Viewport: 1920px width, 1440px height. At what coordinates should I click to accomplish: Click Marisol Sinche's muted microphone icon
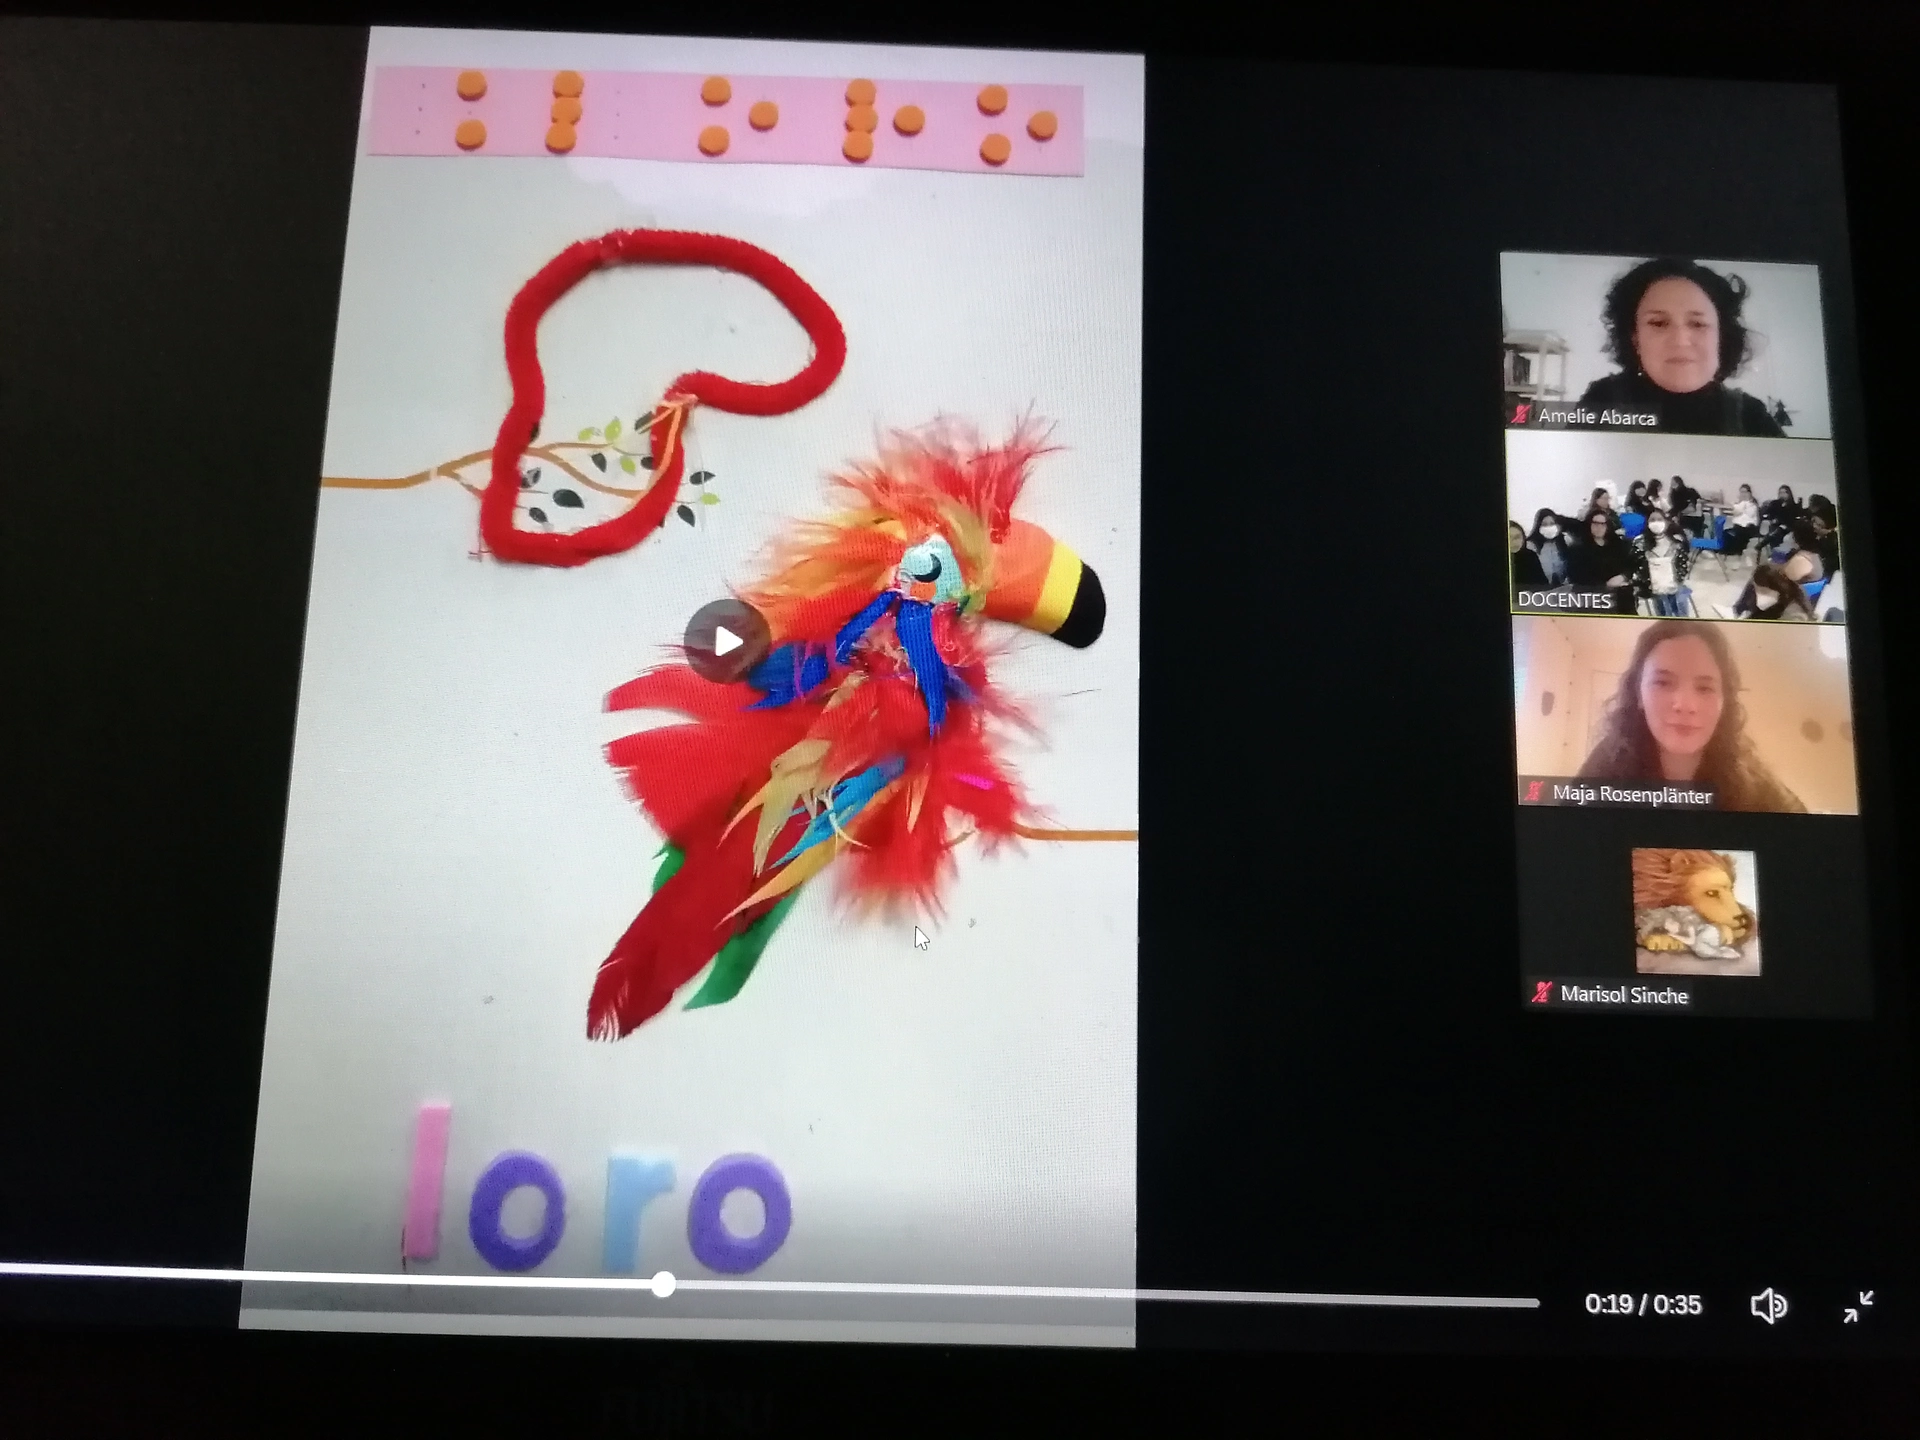1541,993
